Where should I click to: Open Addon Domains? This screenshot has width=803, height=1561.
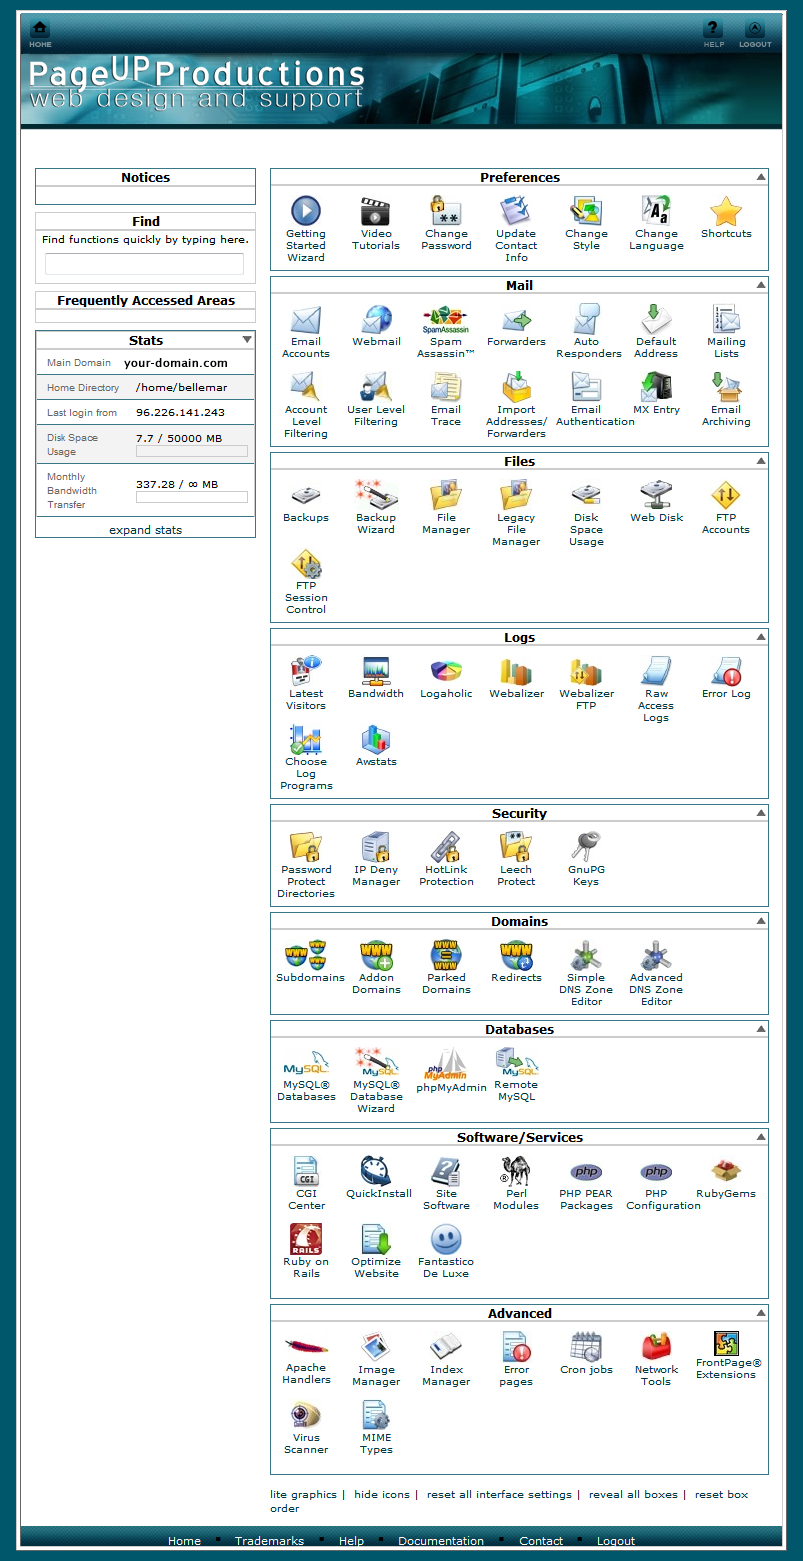pyautogui.click(x=376, y=957)
